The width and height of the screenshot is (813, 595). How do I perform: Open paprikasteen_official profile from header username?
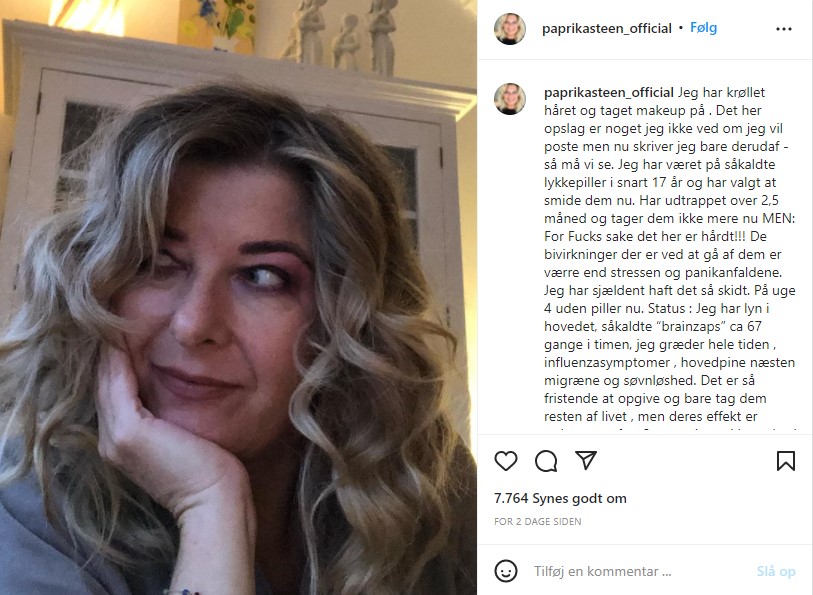(607, 29)
